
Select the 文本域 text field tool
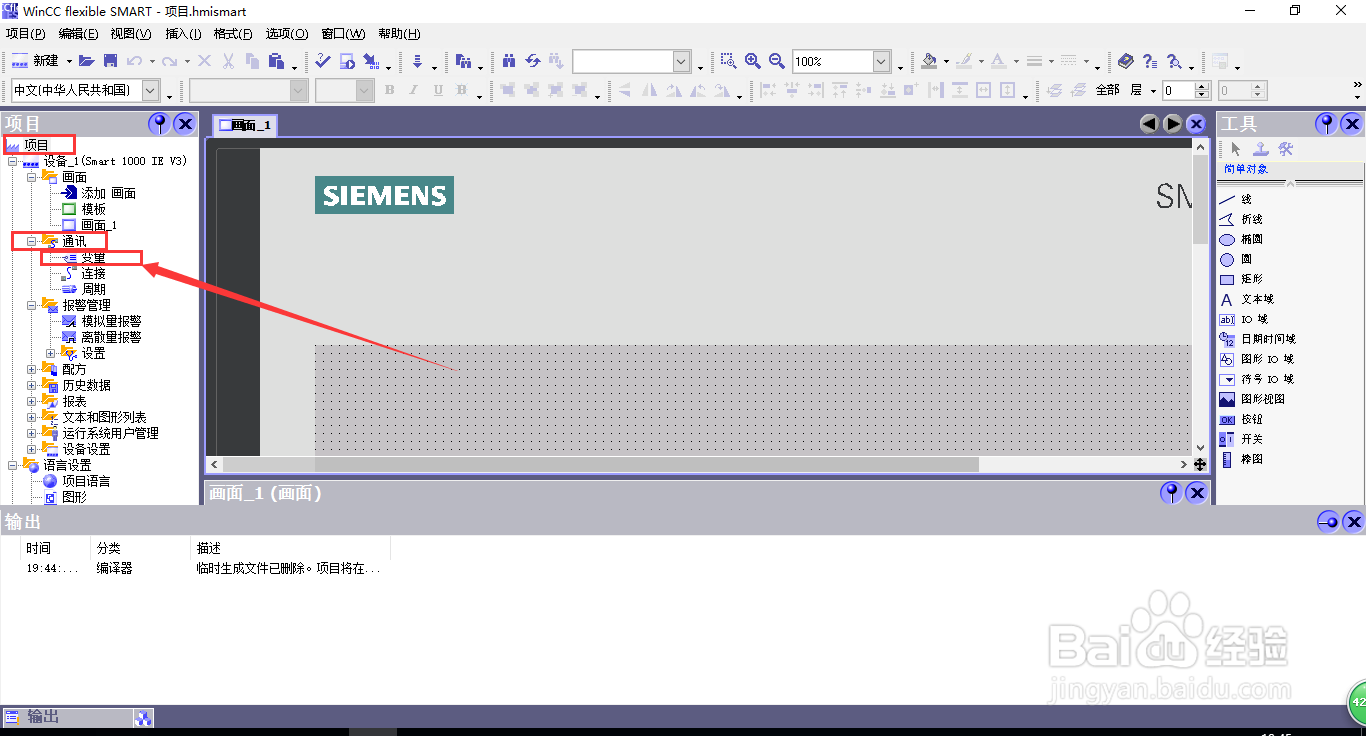[1247, 299]
